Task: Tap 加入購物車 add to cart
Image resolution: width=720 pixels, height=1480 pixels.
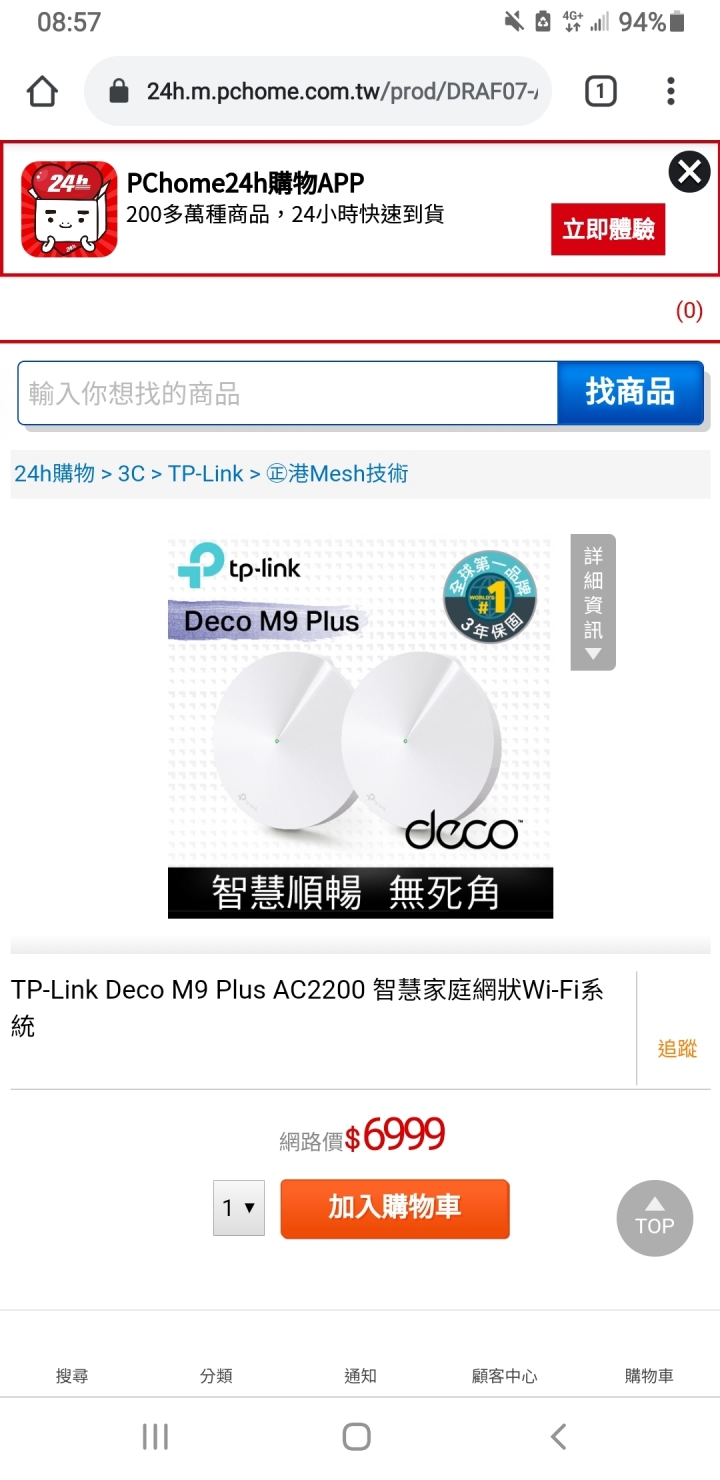Action: tap(395, 1208)
